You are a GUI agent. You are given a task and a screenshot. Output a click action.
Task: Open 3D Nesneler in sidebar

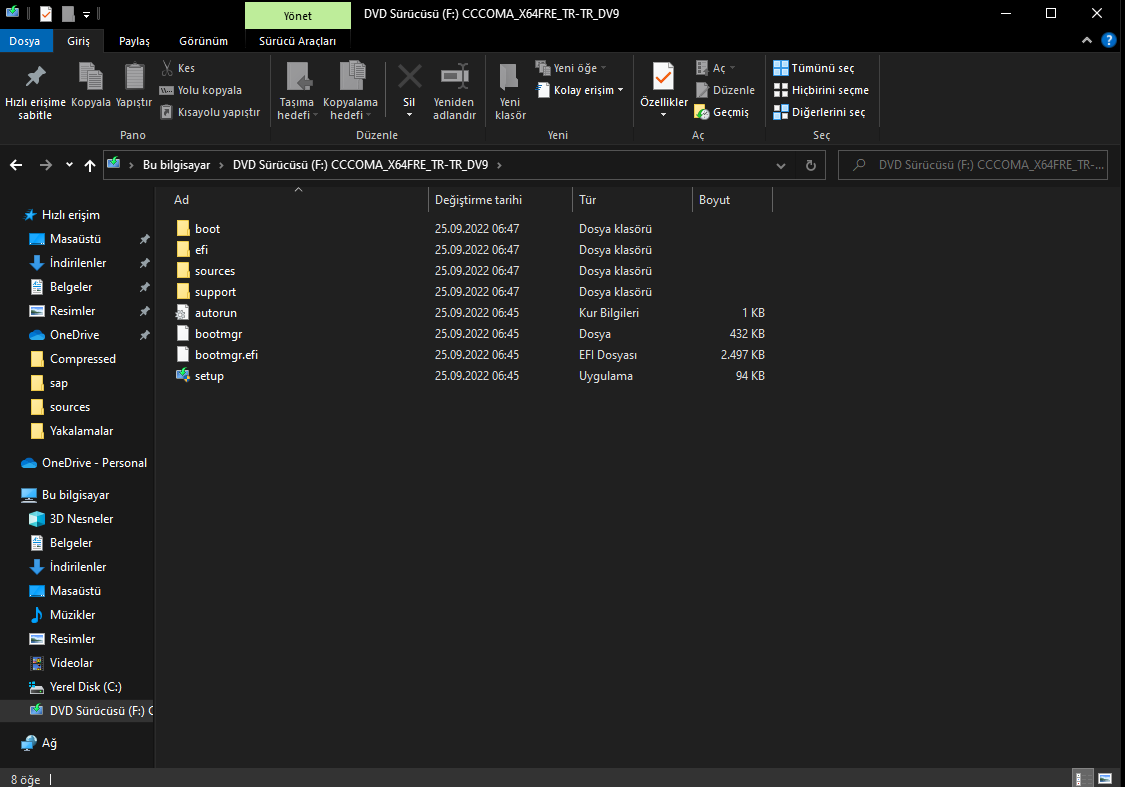[x=81, y=519]
